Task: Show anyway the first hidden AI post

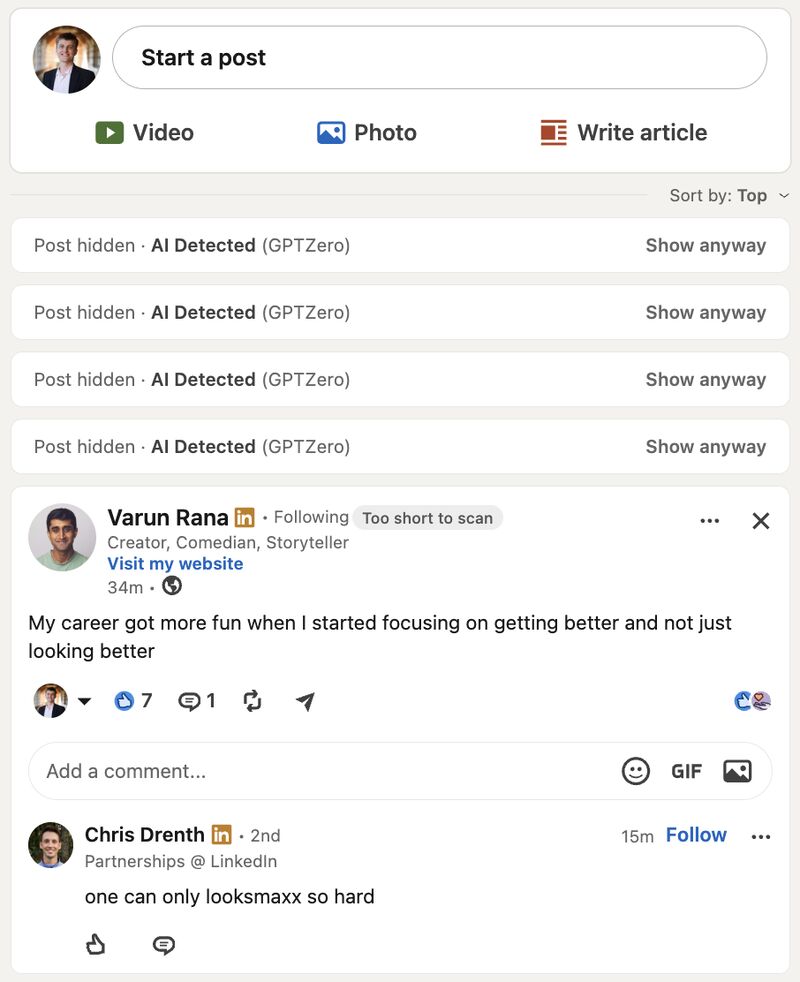Action: [x=705, y=246]
